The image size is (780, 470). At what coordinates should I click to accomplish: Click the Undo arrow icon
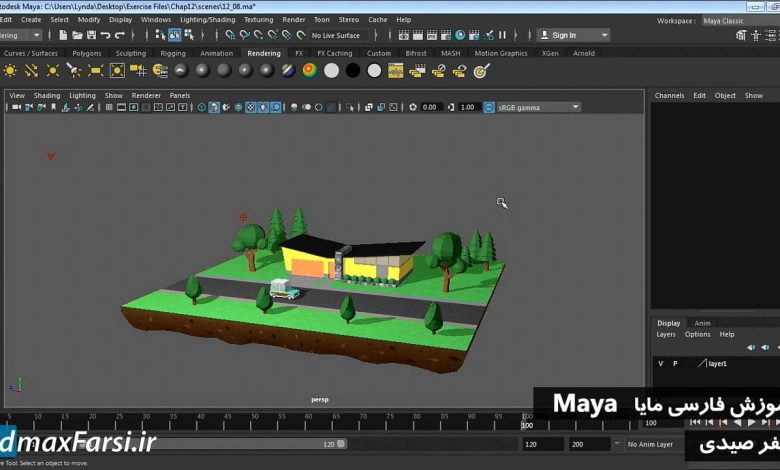coord(104,35)
